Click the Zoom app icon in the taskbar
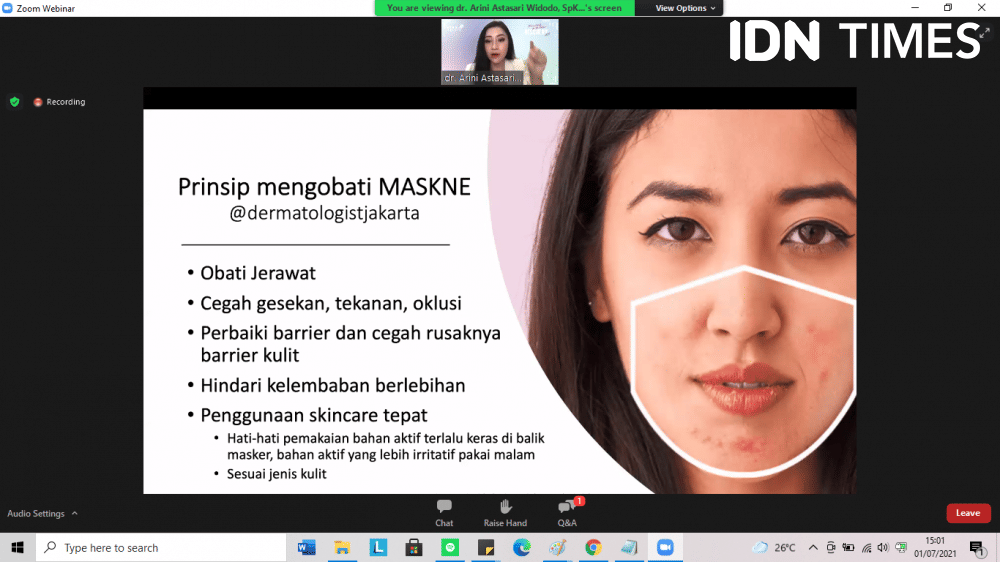This screenshot has width=1000, height=562. pyautogui.click(x=664, y=548)
